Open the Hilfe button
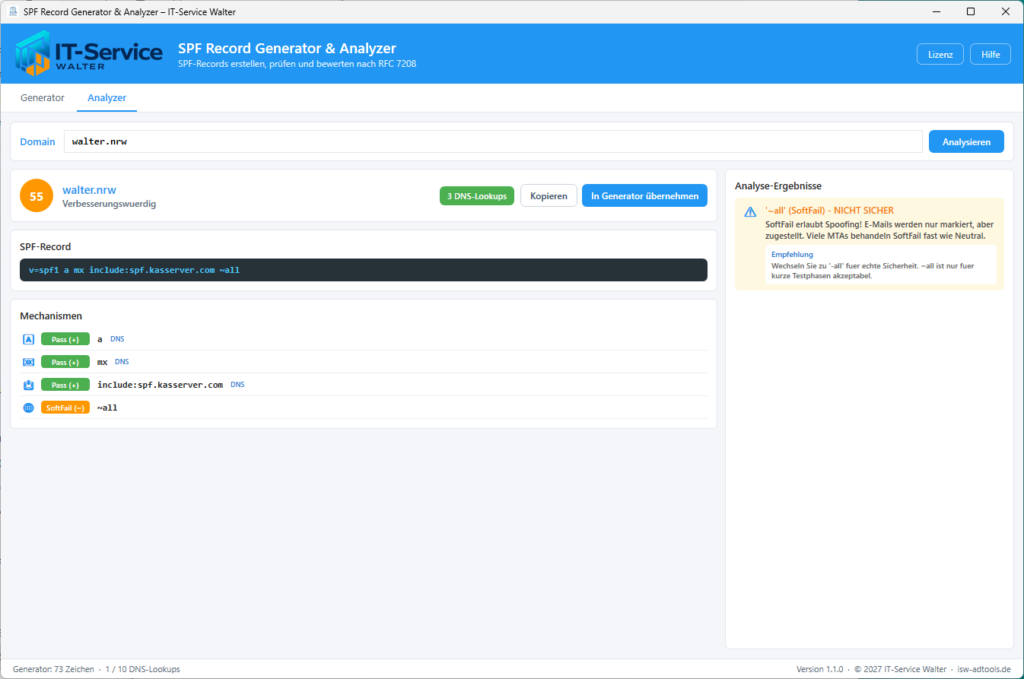The height and width of the screenshot is (679, 1024). [x=990, y=54]
